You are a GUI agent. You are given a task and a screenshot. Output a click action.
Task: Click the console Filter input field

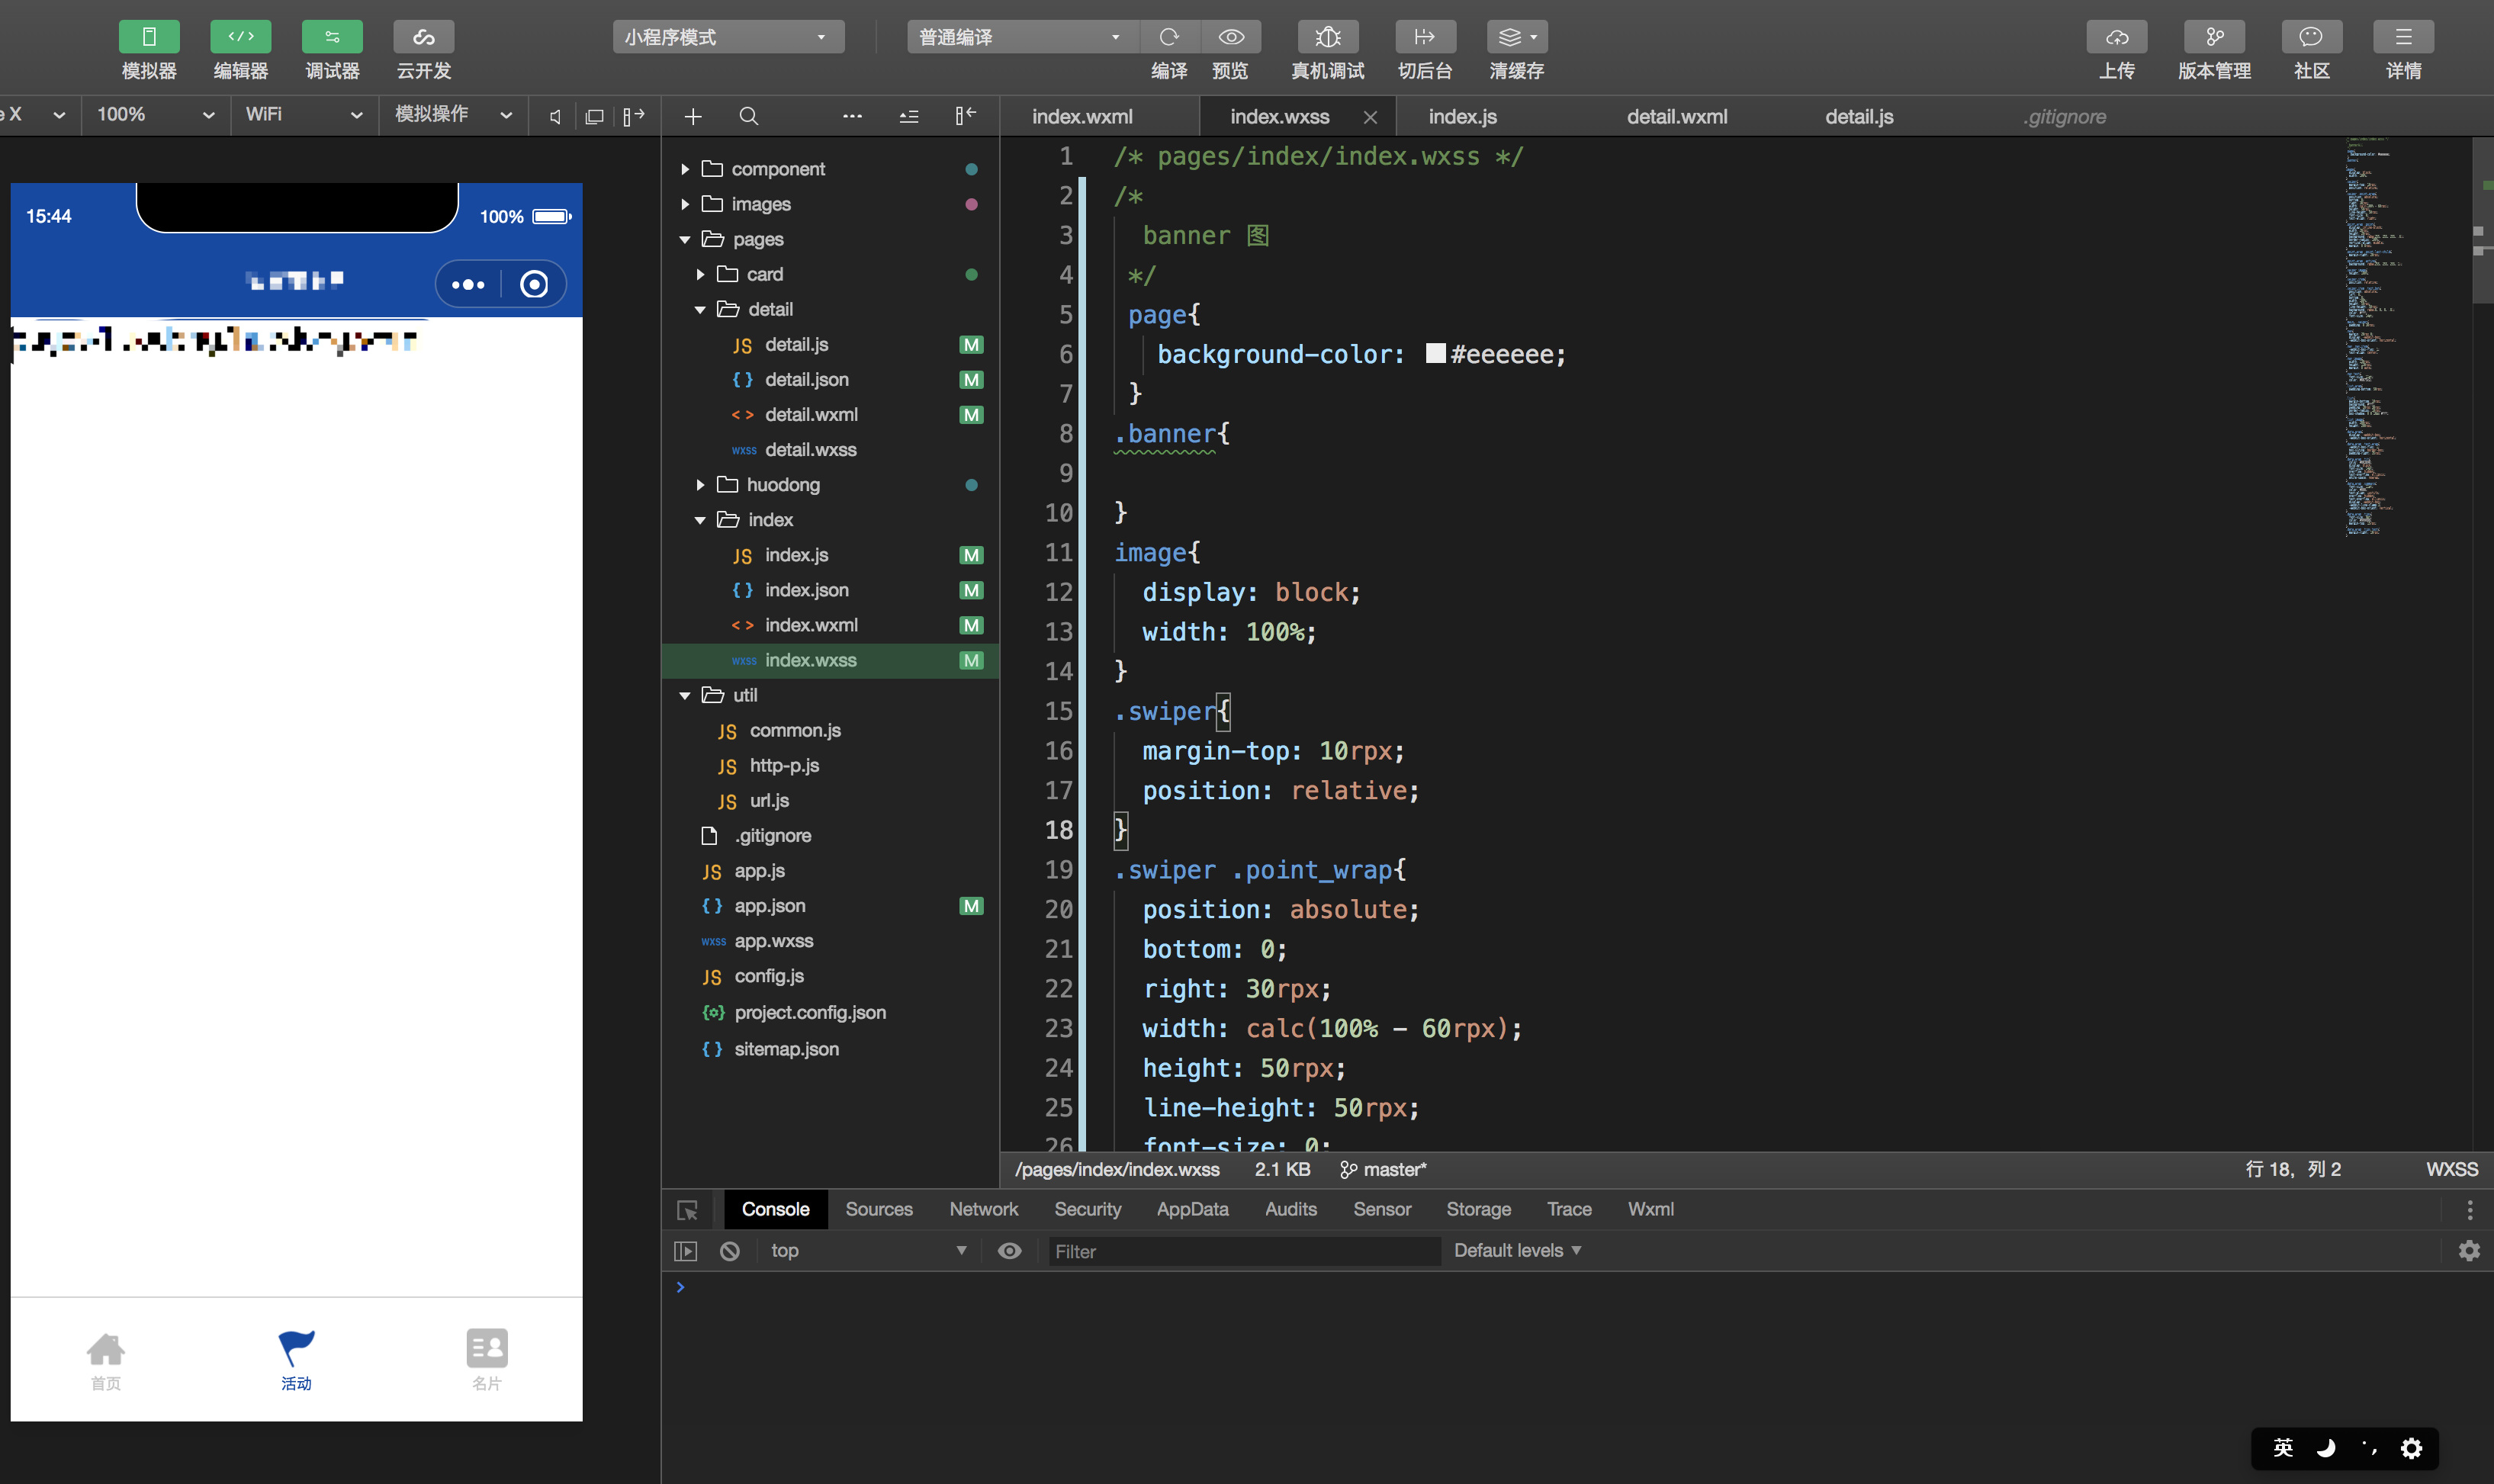coord(1243,1251)
